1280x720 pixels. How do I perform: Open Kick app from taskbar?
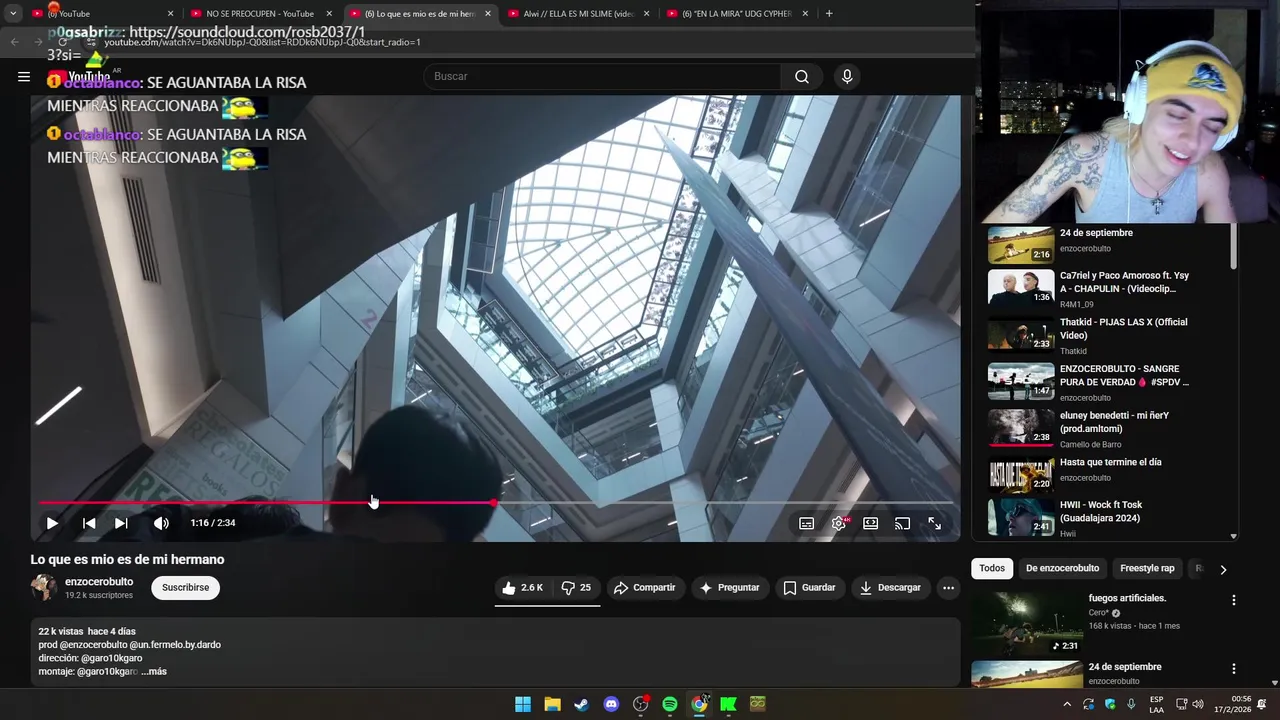click(729, 704)
